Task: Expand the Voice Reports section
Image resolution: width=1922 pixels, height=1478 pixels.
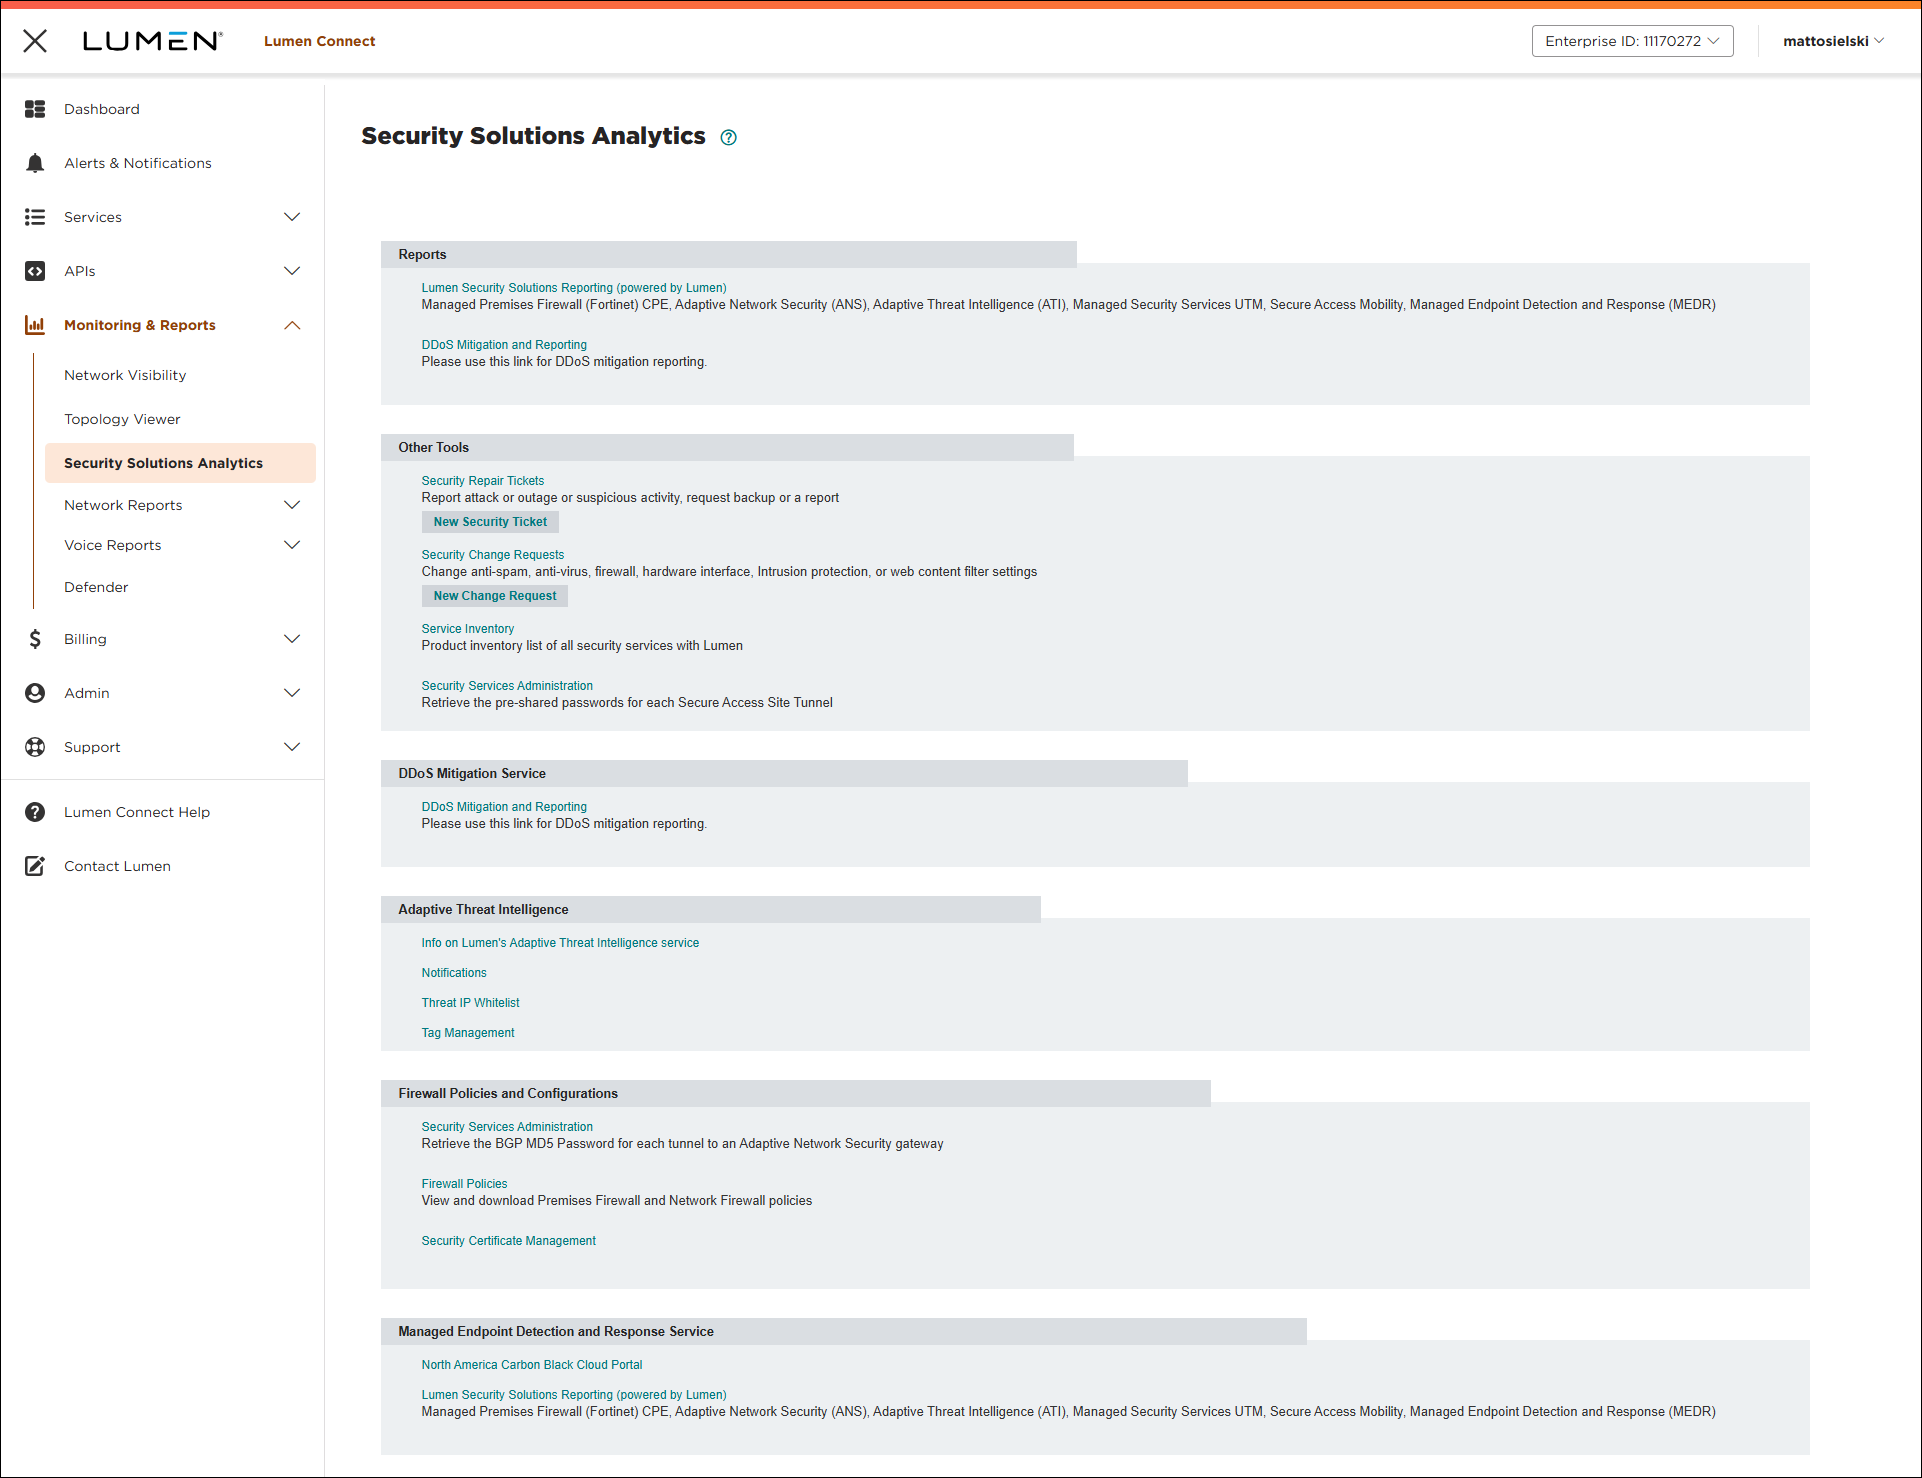Action: pyautogui.click(x=292, y=544)
